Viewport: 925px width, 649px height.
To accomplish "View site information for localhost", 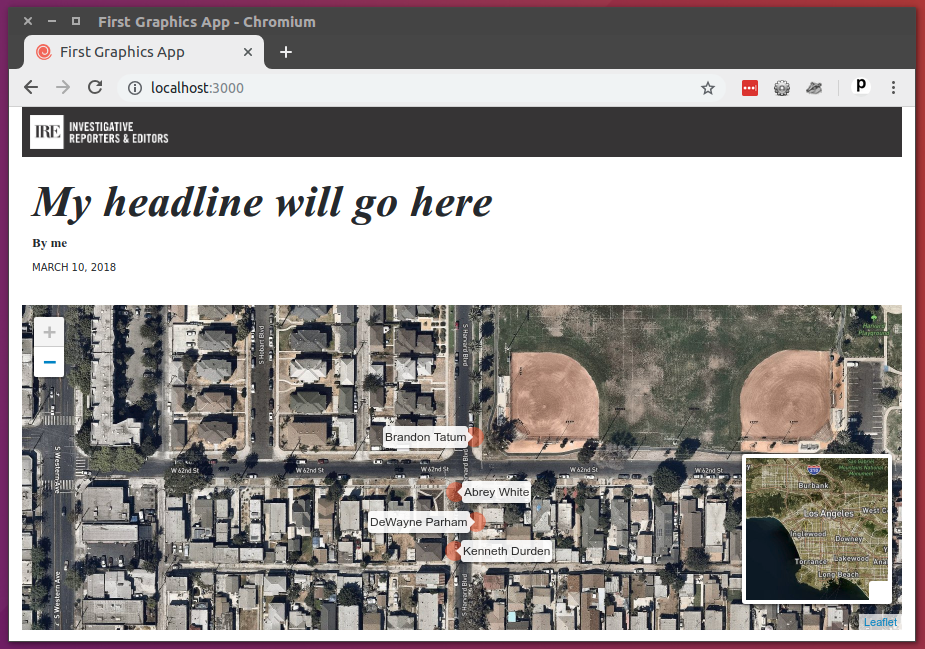I will click(x=135, y=88).
